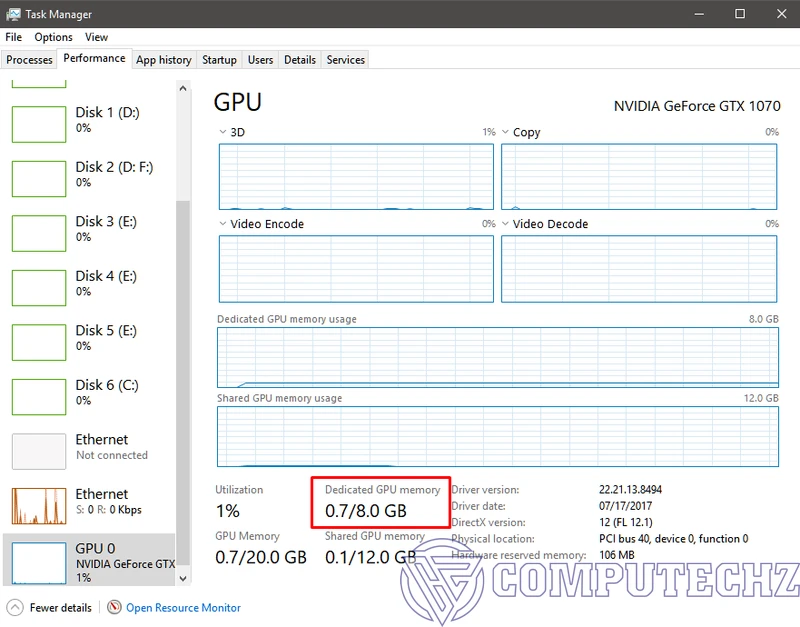Click the Video Decode graph

coord(639,269)
